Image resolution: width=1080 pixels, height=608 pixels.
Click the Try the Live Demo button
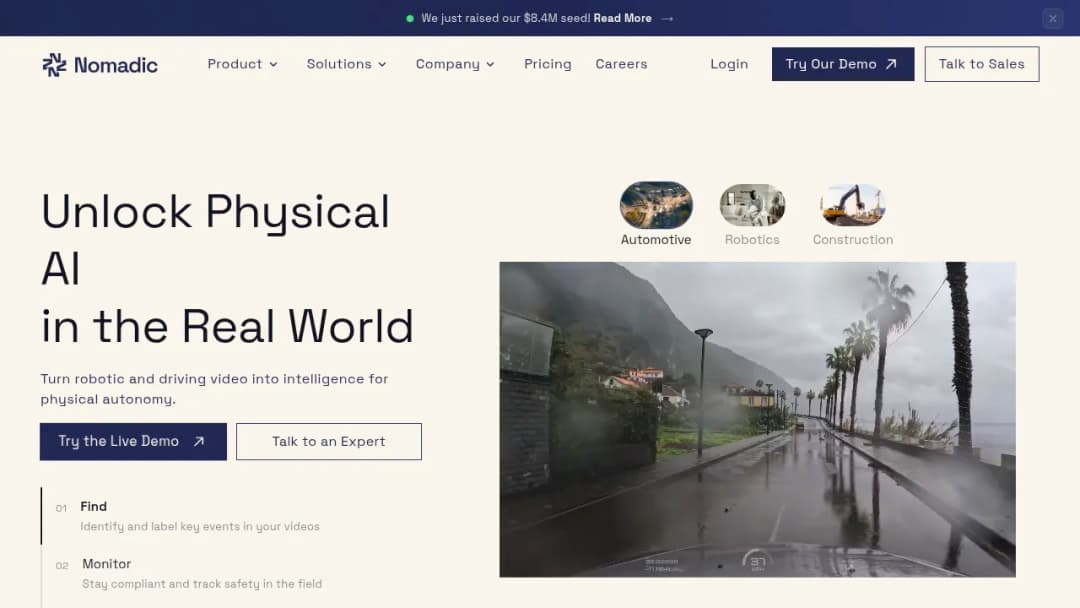133,441
